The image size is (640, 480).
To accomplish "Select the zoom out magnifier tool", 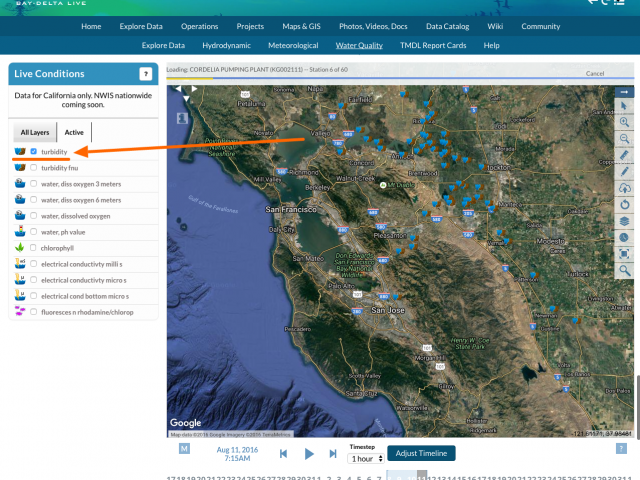I will tap(624, 139).
